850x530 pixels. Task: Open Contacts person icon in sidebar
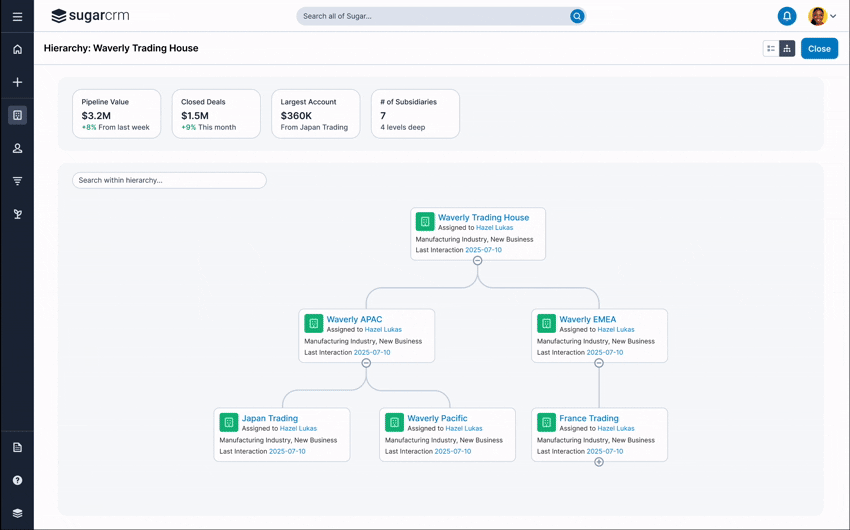(x=17, y=148)
